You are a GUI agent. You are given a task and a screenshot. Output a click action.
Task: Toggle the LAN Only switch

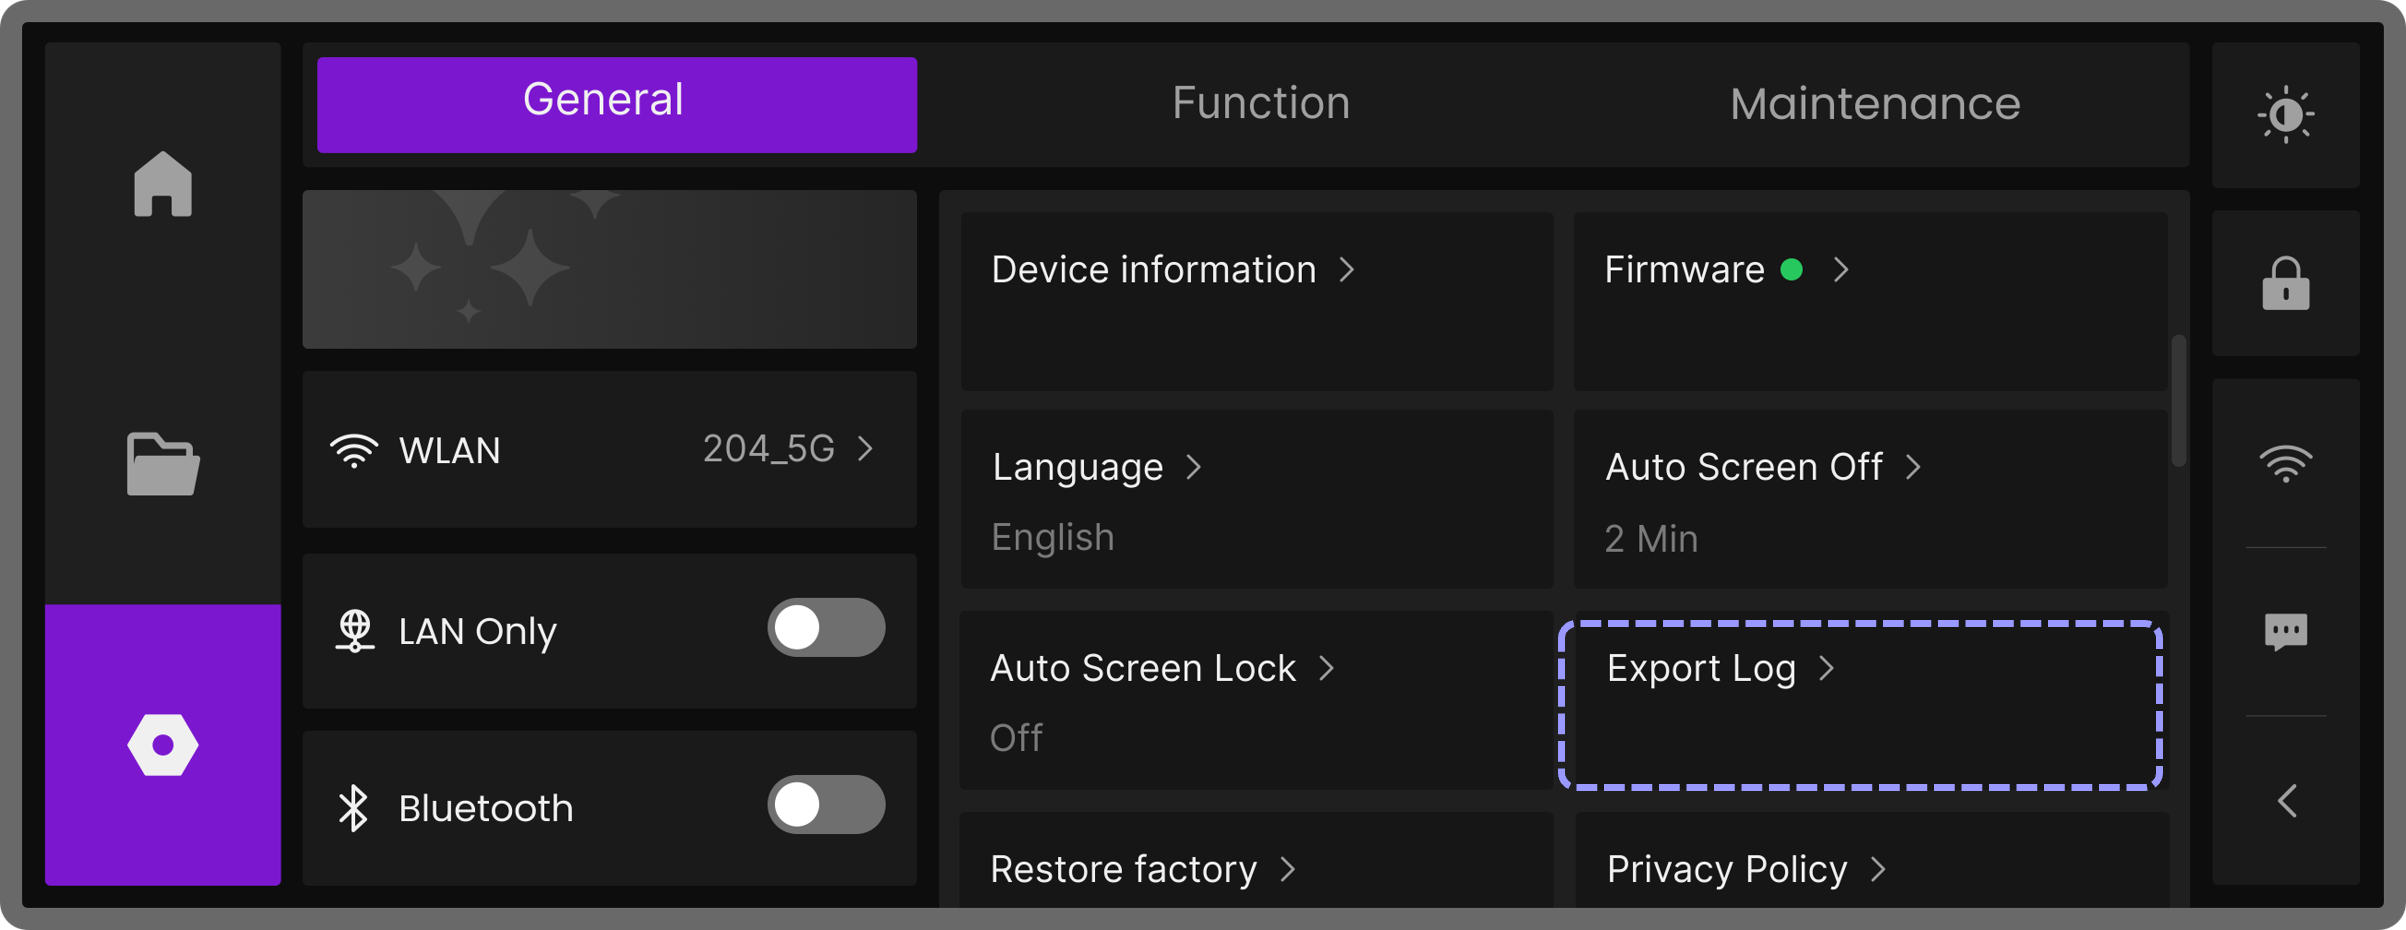[826, 628]
